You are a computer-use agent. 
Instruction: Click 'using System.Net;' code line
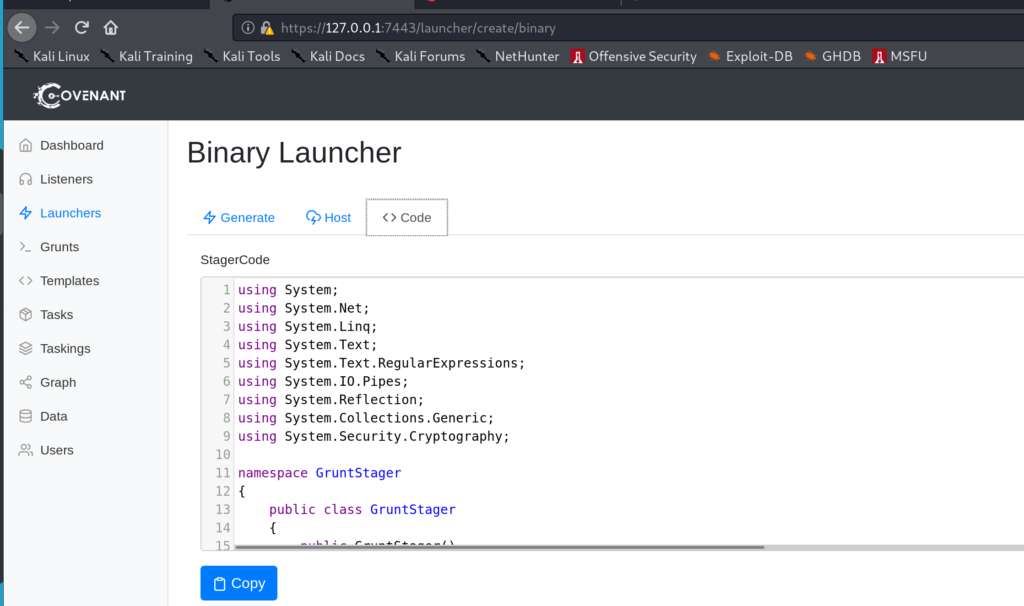tap(304, 308)
